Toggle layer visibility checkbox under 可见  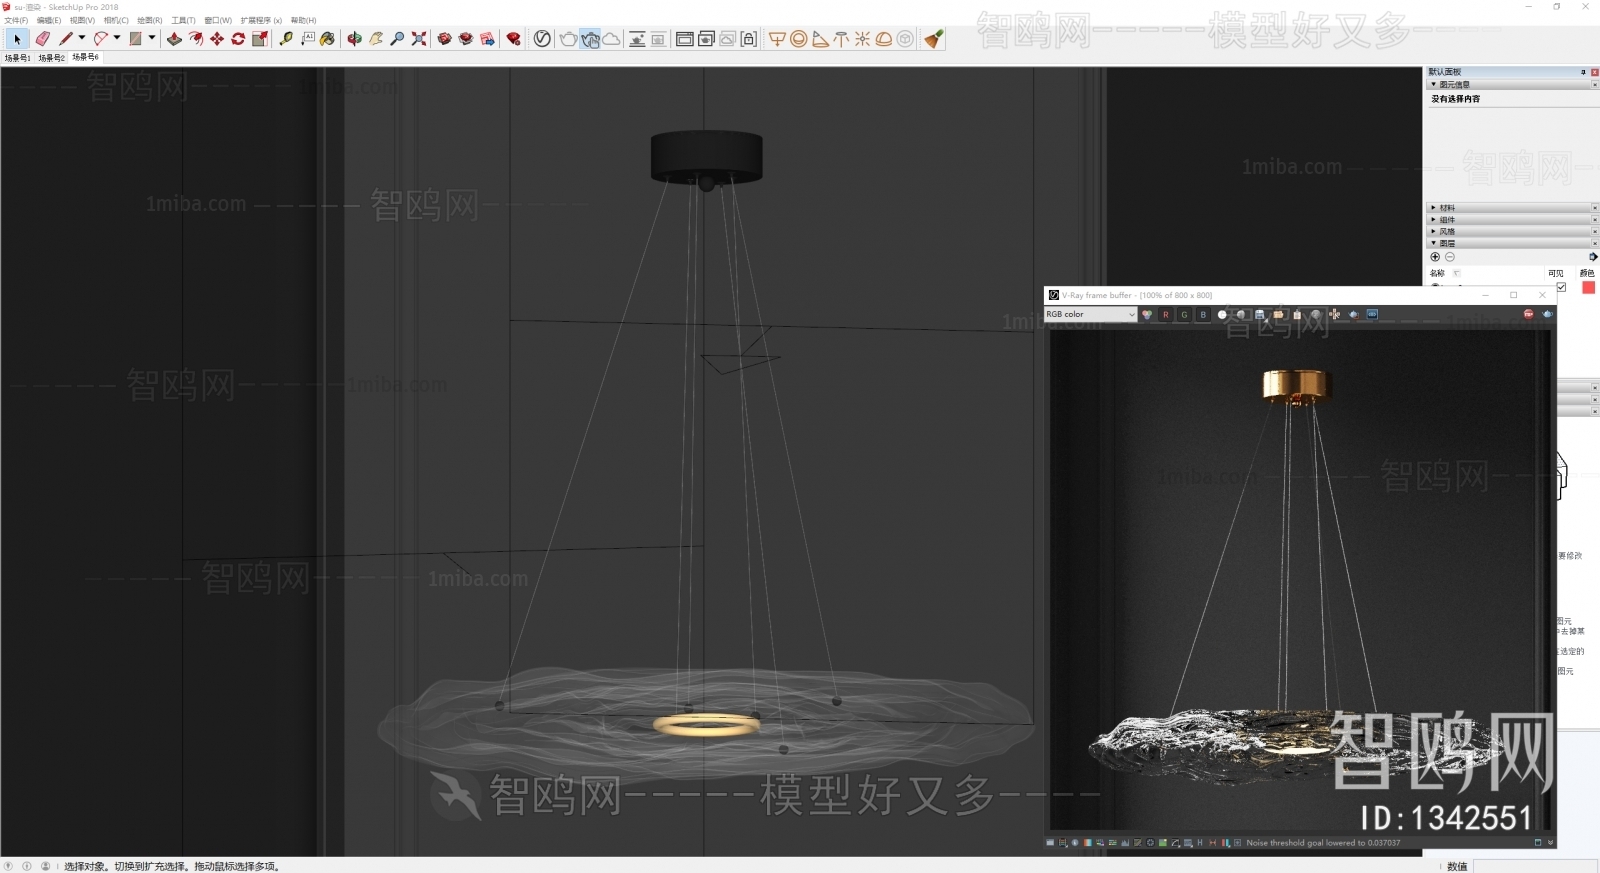tap(1561, 287)
